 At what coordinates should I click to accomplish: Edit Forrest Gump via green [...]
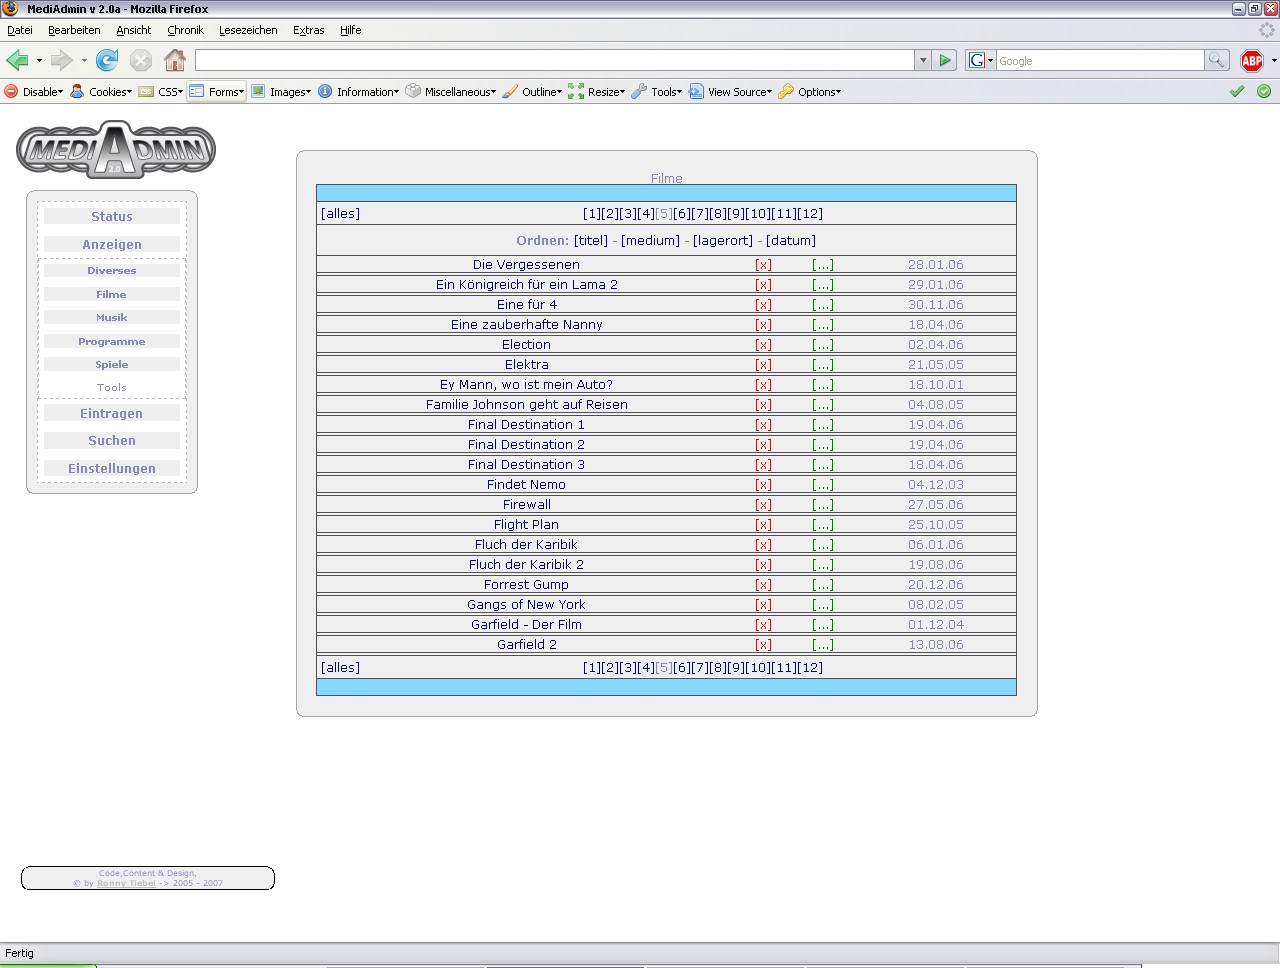(x=822, y=585)
